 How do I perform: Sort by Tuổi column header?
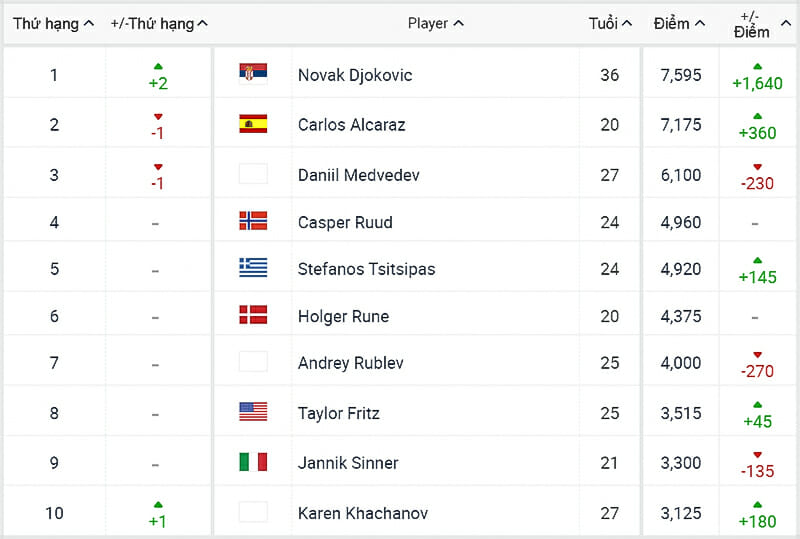click(610, 23)
